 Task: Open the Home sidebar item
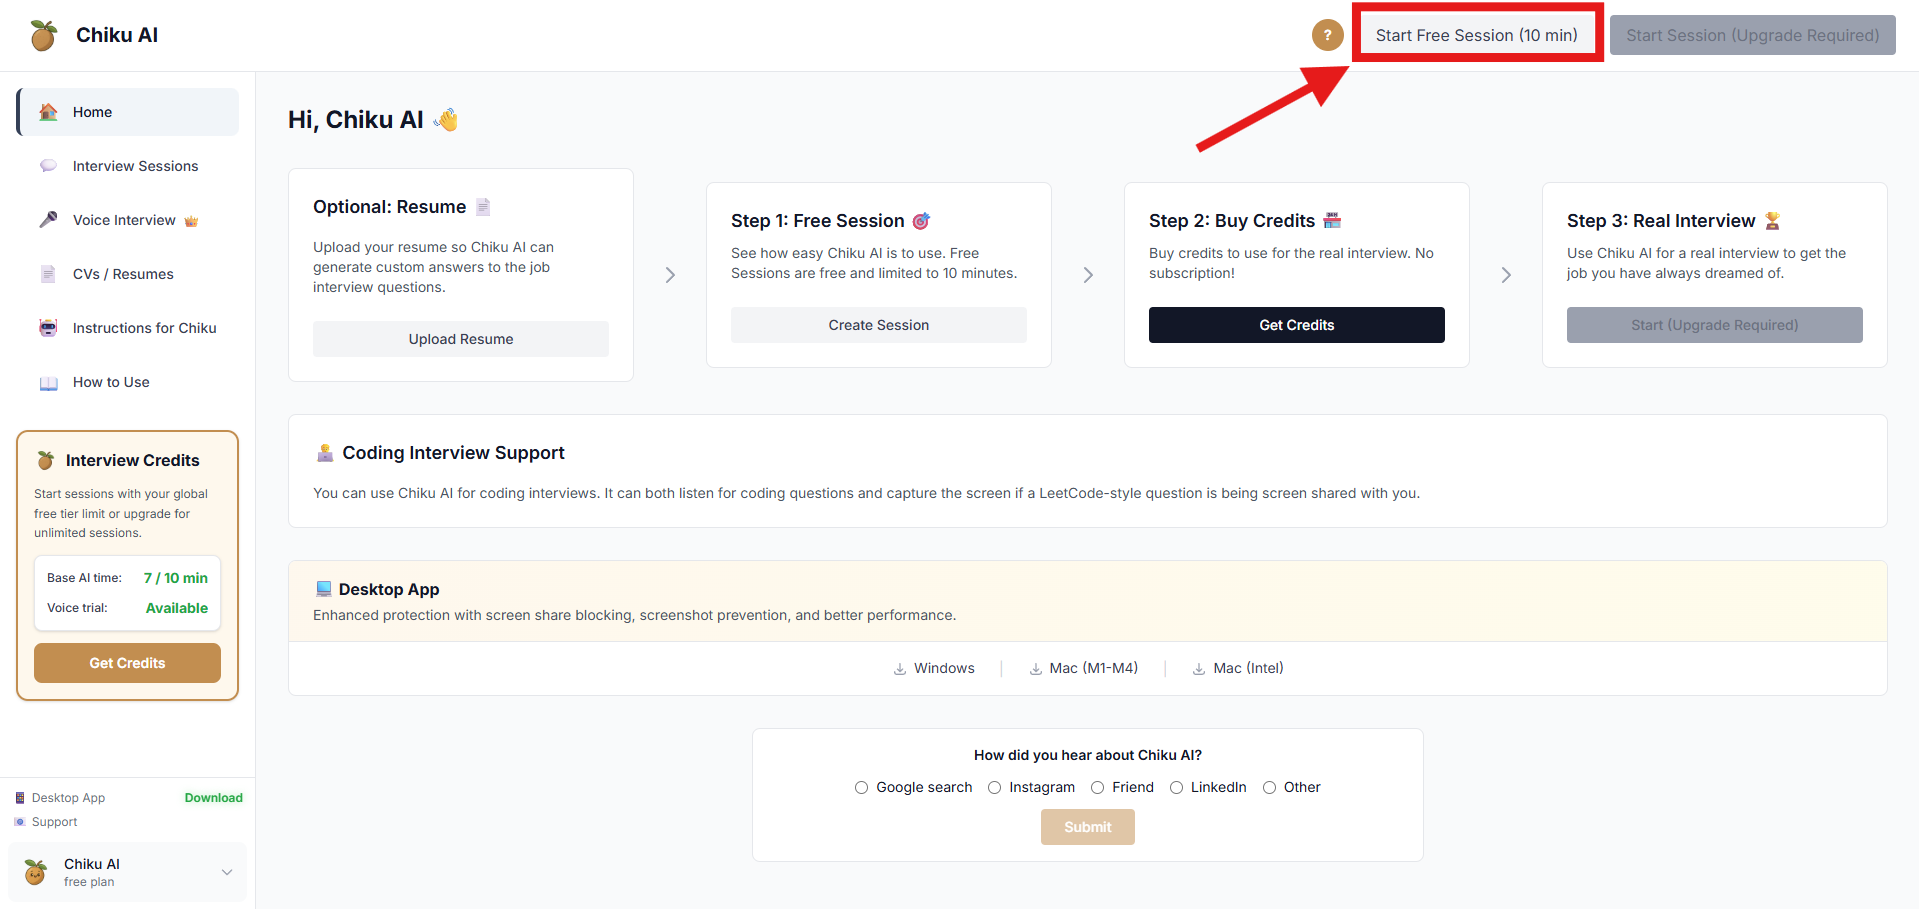(x=92, y=111)
